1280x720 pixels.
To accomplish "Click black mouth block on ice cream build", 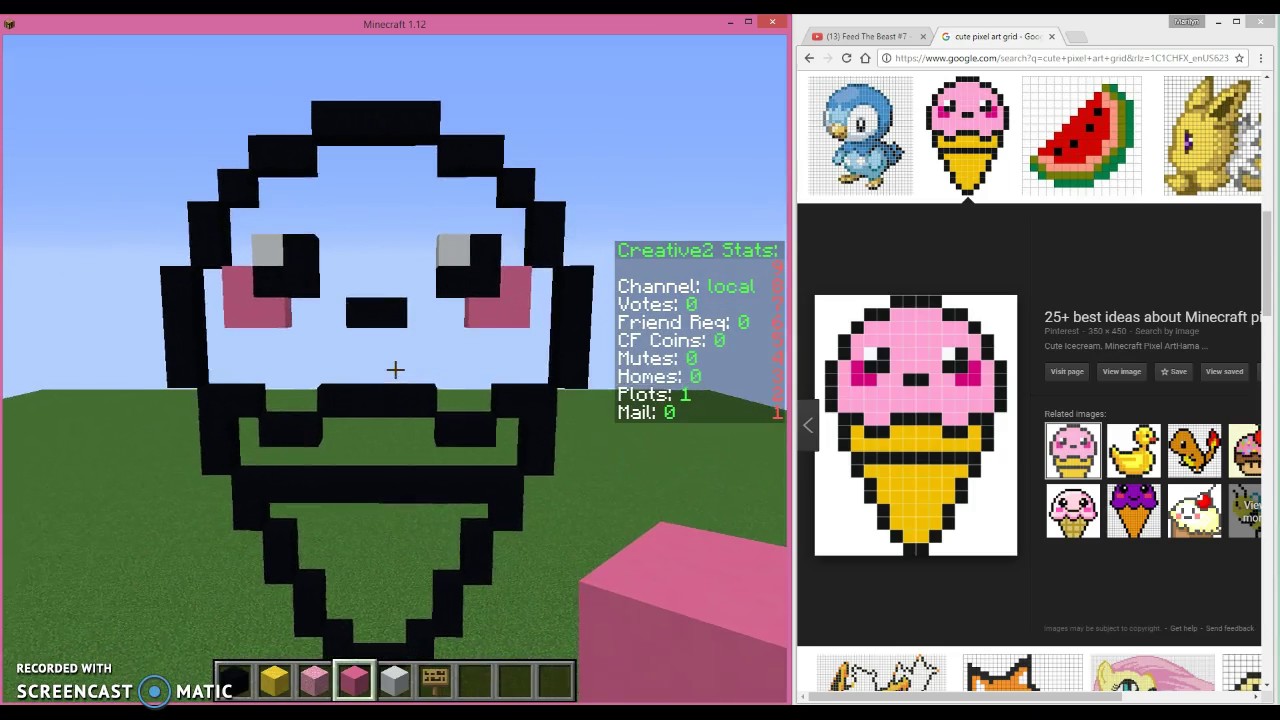I will tap(376, 312).
